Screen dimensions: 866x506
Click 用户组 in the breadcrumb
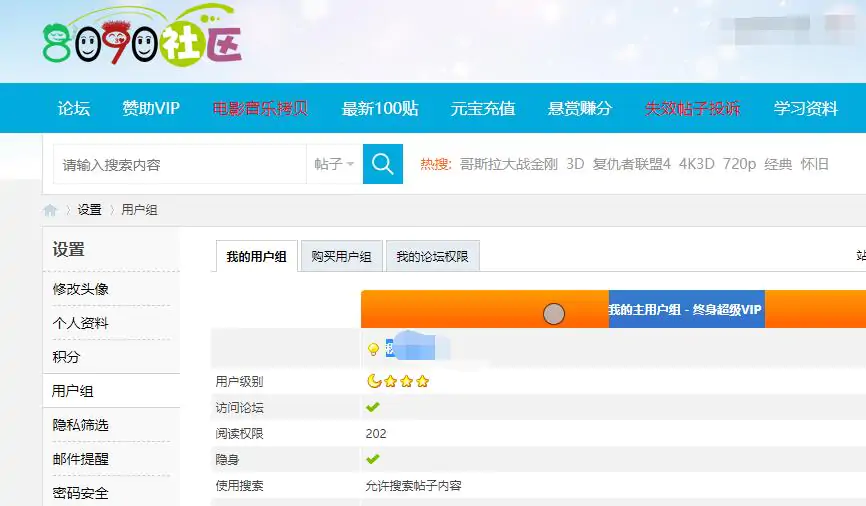pyautogui.click(x=139, y=210)
